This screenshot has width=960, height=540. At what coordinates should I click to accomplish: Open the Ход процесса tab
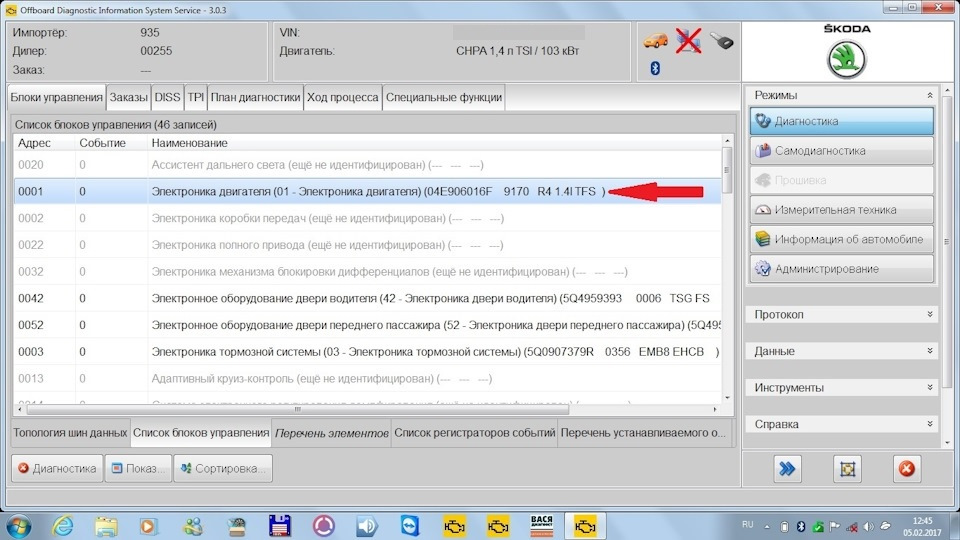point(343,97)
